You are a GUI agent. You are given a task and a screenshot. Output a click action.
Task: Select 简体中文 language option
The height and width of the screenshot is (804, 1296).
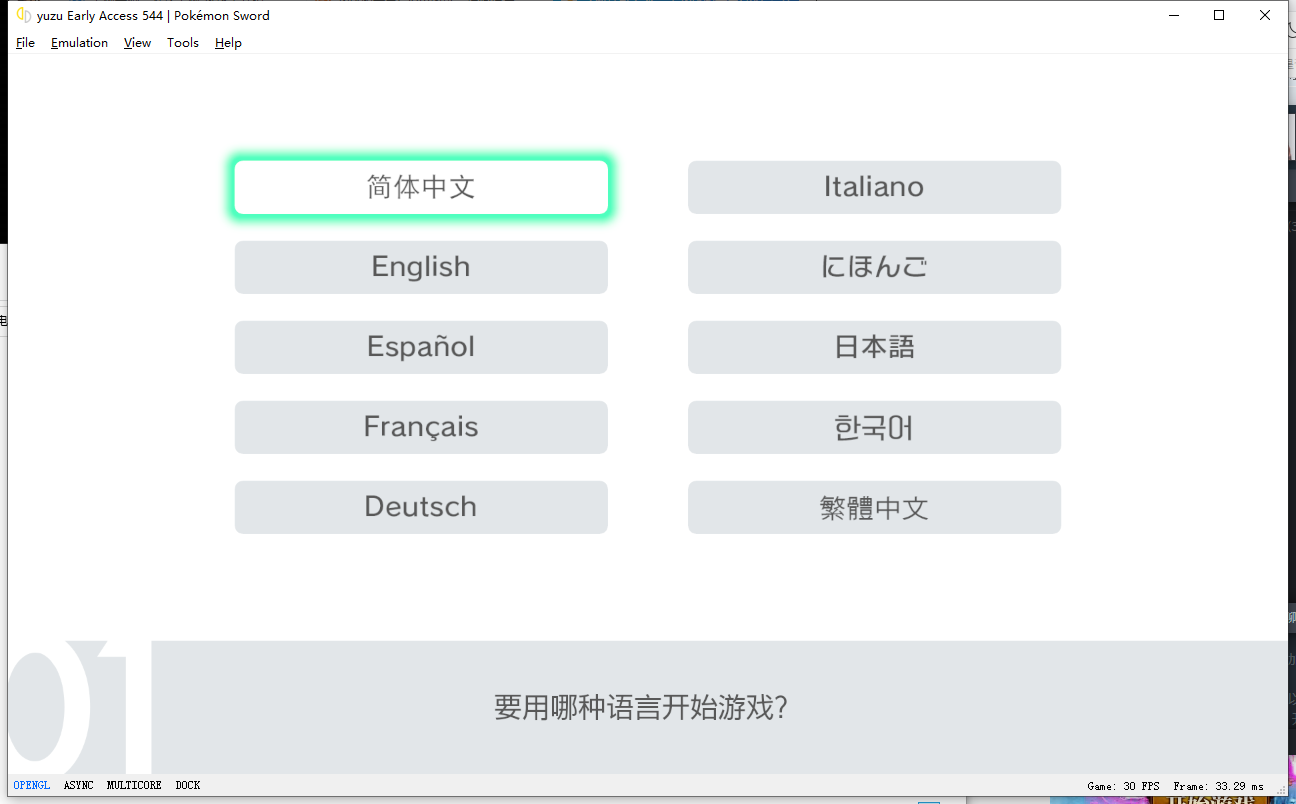click(x=421, y=187)
